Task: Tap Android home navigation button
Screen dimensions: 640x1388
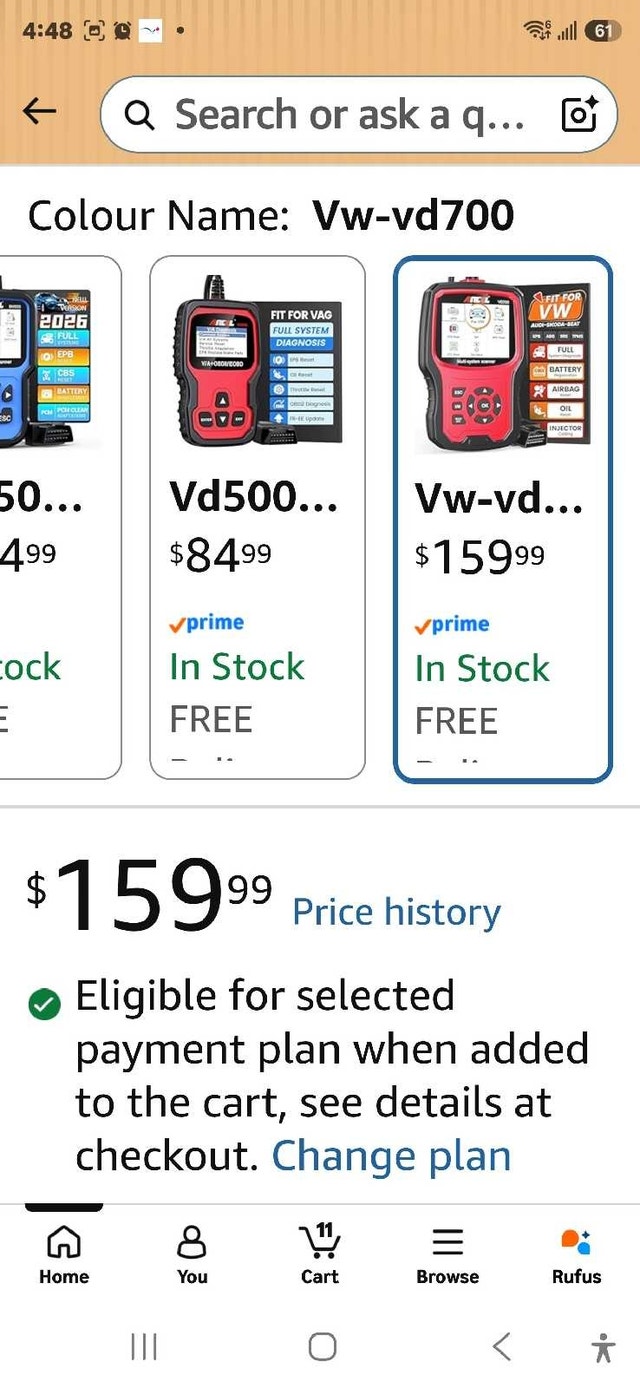Action: [x=322, y=1347]
